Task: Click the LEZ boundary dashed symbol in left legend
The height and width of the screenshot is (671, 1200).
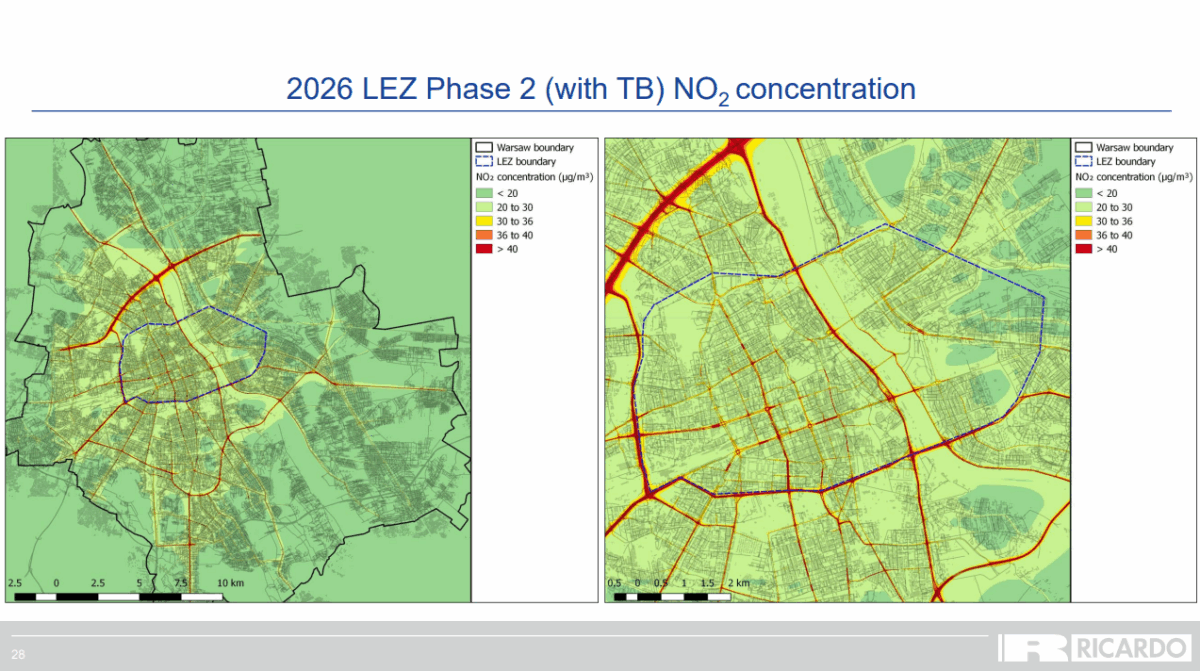Action: pyautogui.click(x=484, y=161)
